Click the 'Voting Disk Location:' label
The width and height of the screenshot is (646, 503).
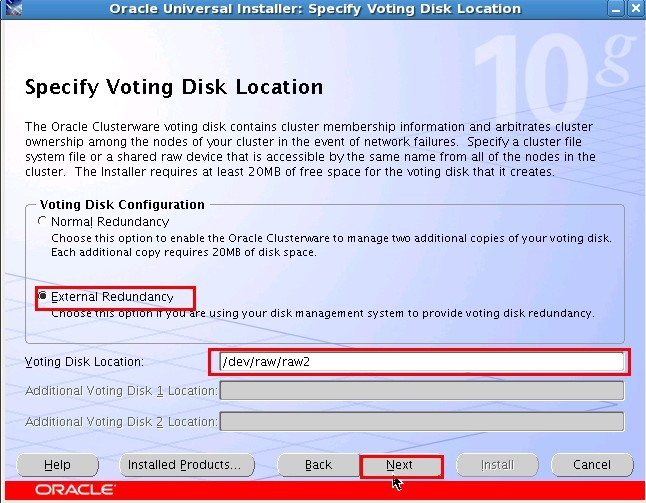[x=84, y=362]
